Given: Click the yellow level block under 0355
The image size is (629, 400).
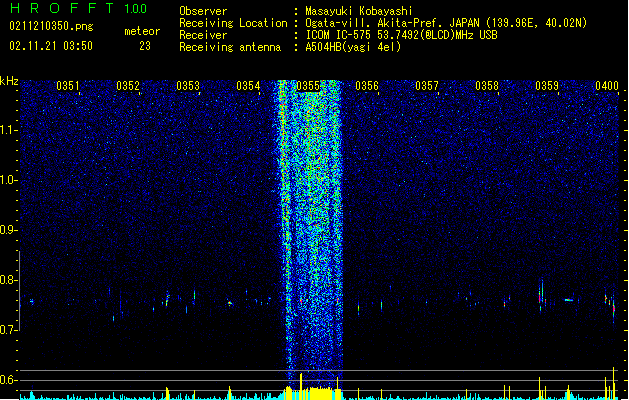Looking at the screenshot, I should point(321,393).
